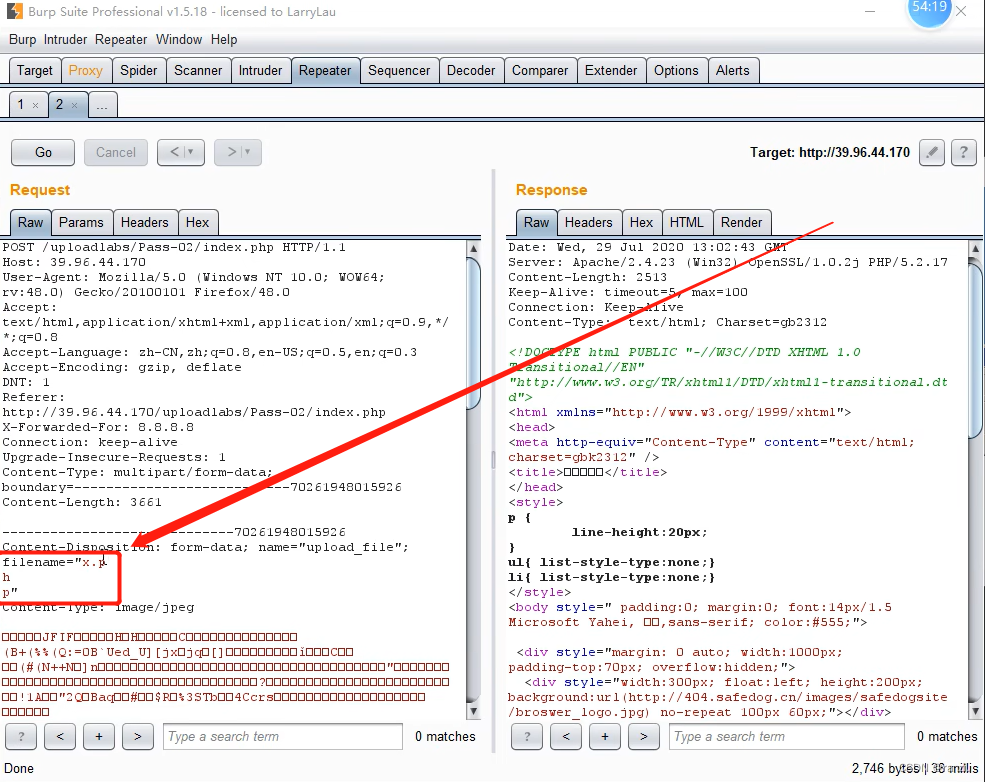Image resolution: width=985 pixels, height=782 pixels.
Task: Select the Request Headers tab
Action: [x=144, y=222]
